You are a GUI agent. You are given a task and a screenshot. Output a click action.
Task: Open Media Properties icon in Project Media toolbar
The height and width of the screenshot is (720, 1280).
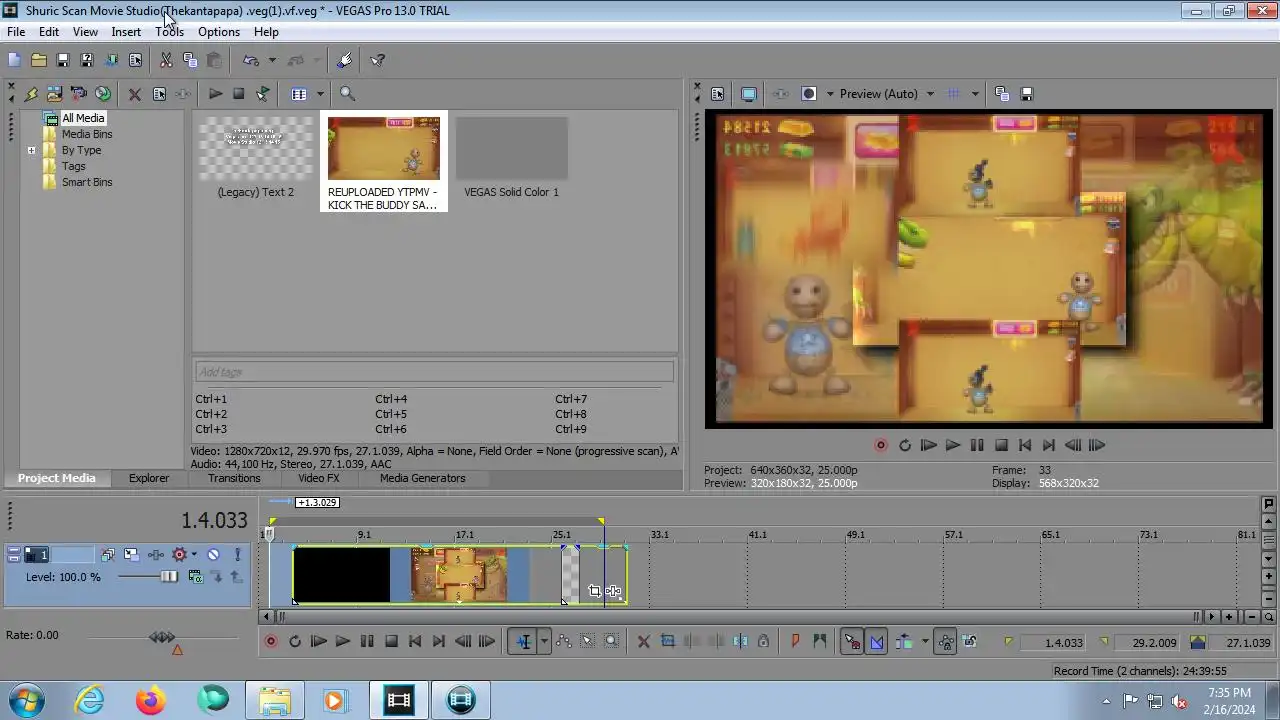coord(159,94)
